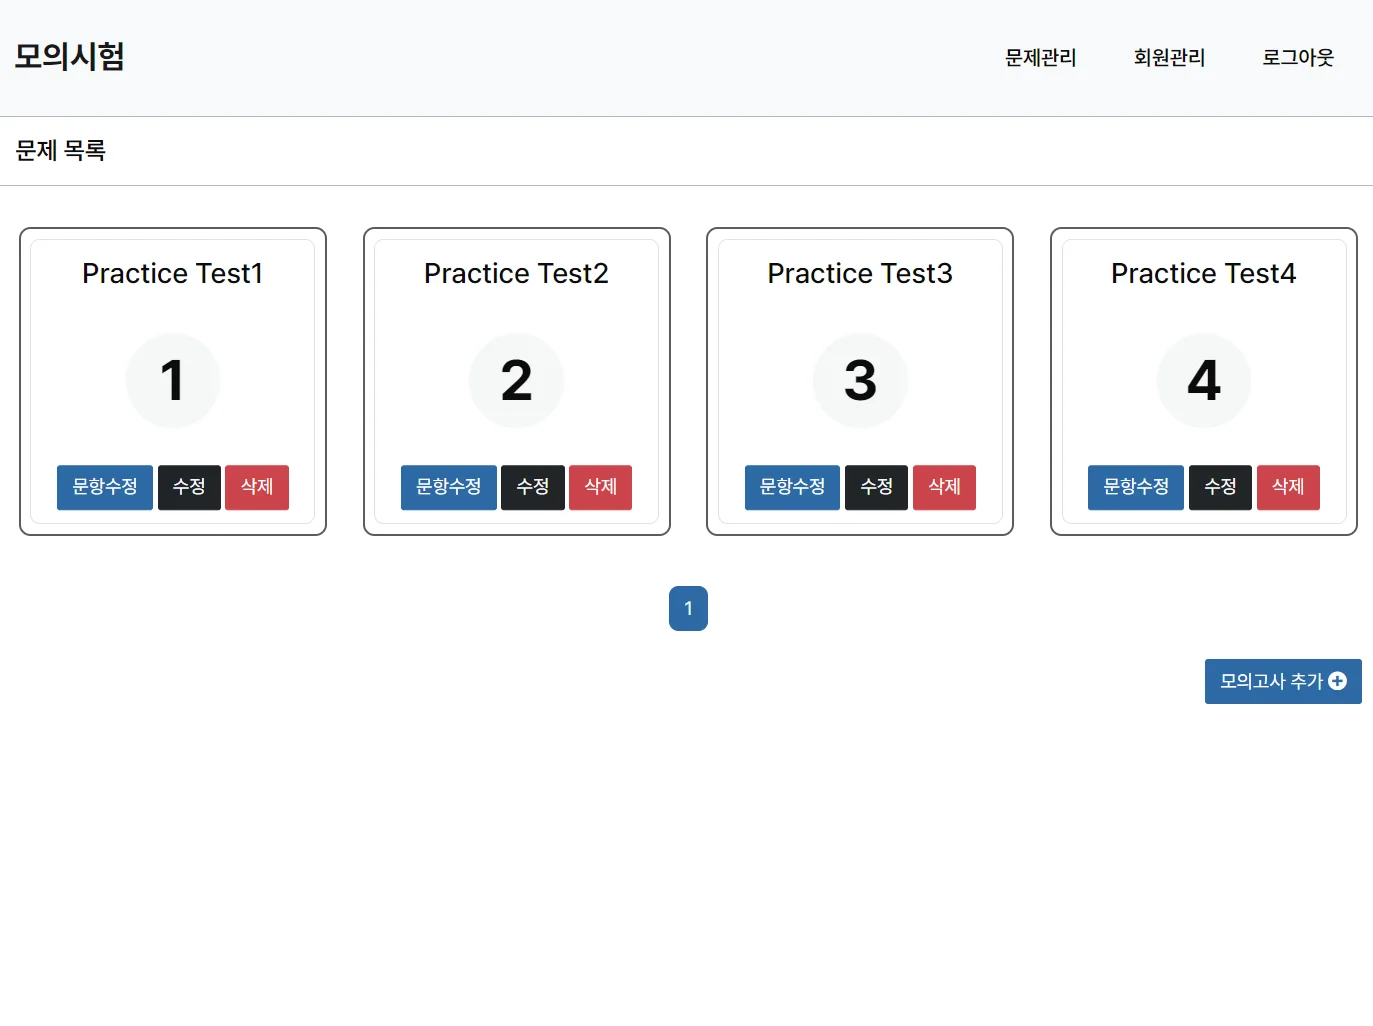This screenshot has width=1373, height=1026.
Task: Click 문항수정 on Practice Test2
Action: [449, 487]
